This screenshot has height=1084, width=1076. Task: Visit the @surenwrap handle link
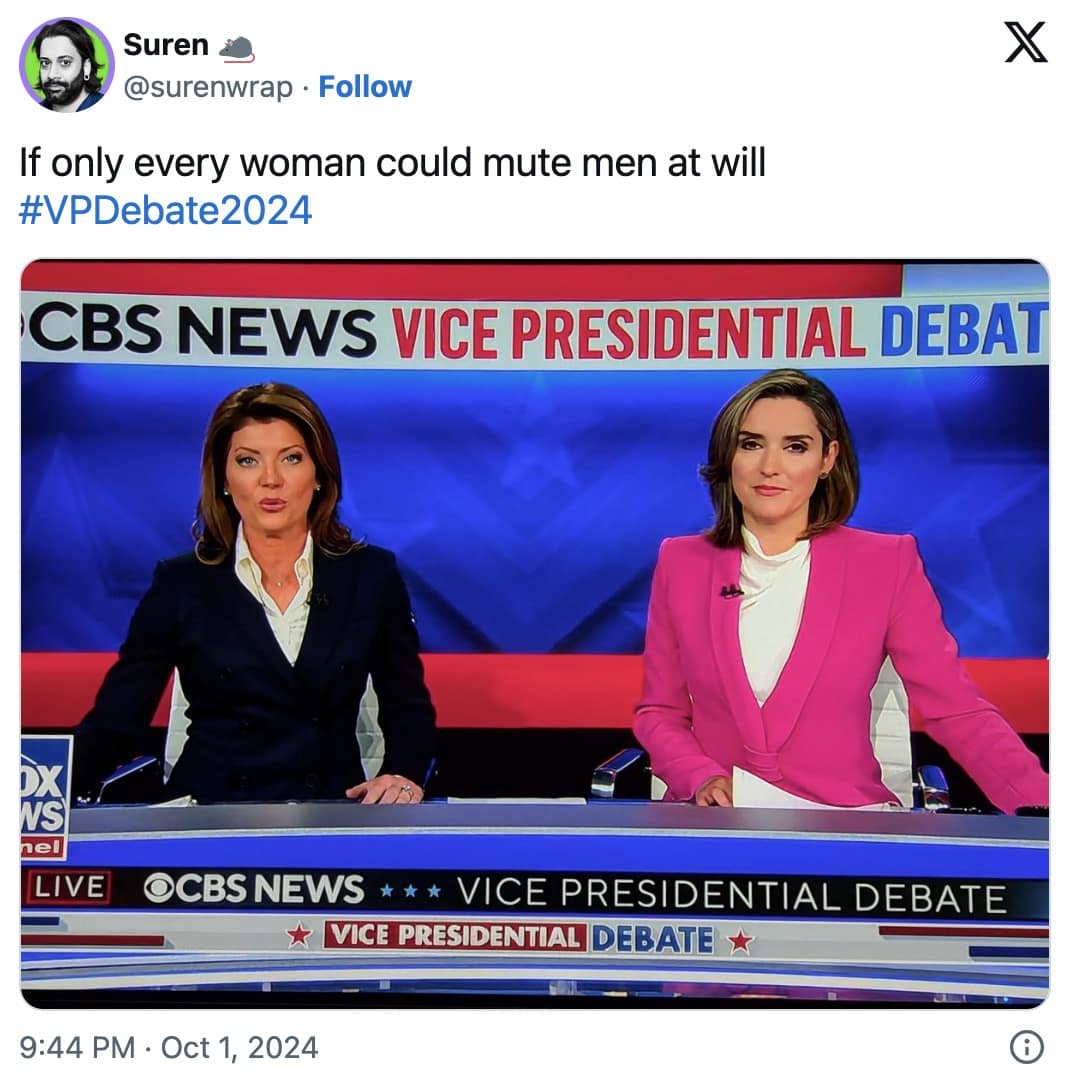pyautogui.click(x=208, y=88)
